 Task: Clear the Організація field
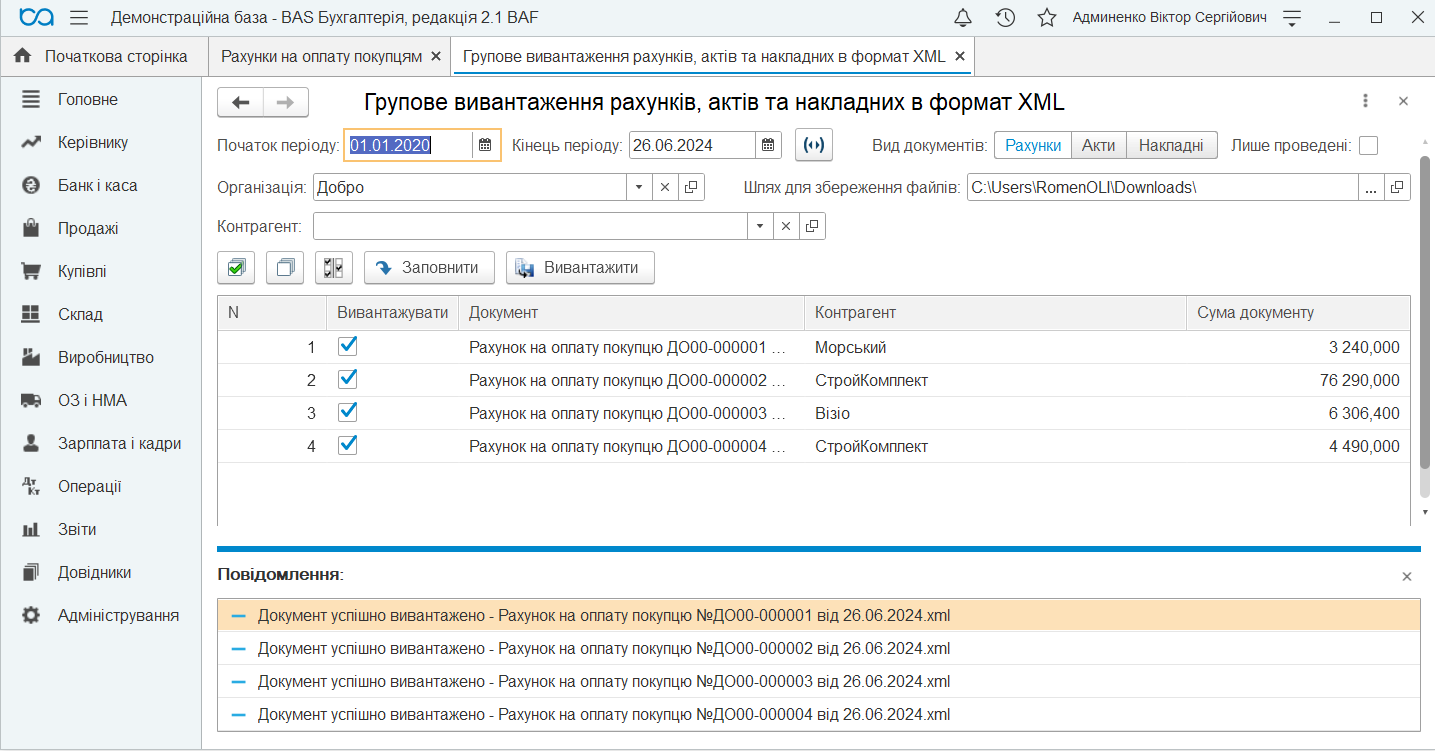(666, 187)
